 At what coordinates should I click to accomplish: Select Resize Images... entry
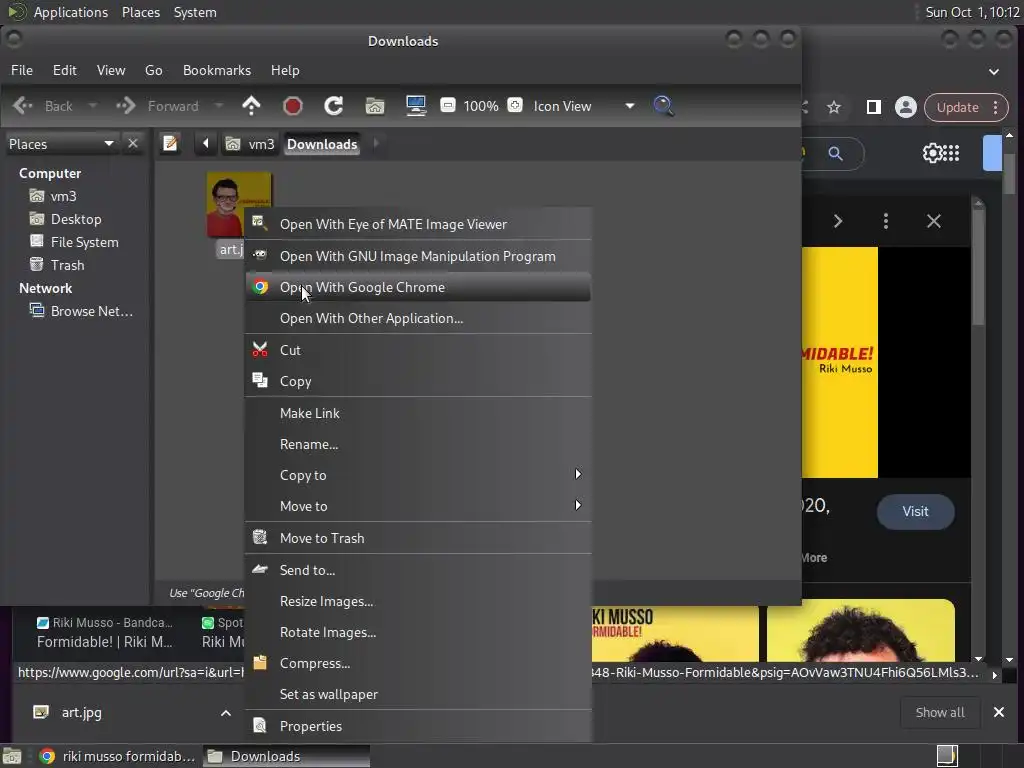(x=418, y=601)
